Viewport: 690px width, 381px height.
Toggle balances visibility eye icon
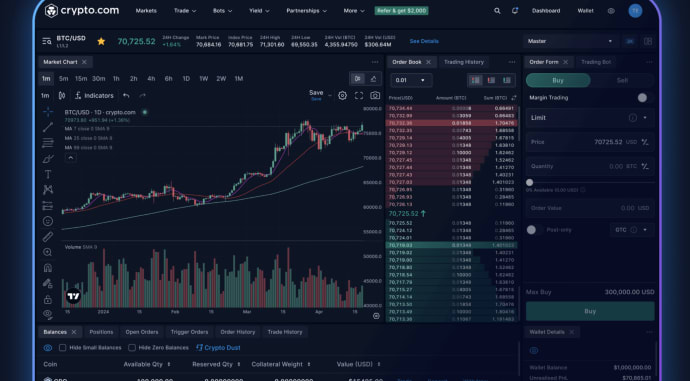coord(48,348)
